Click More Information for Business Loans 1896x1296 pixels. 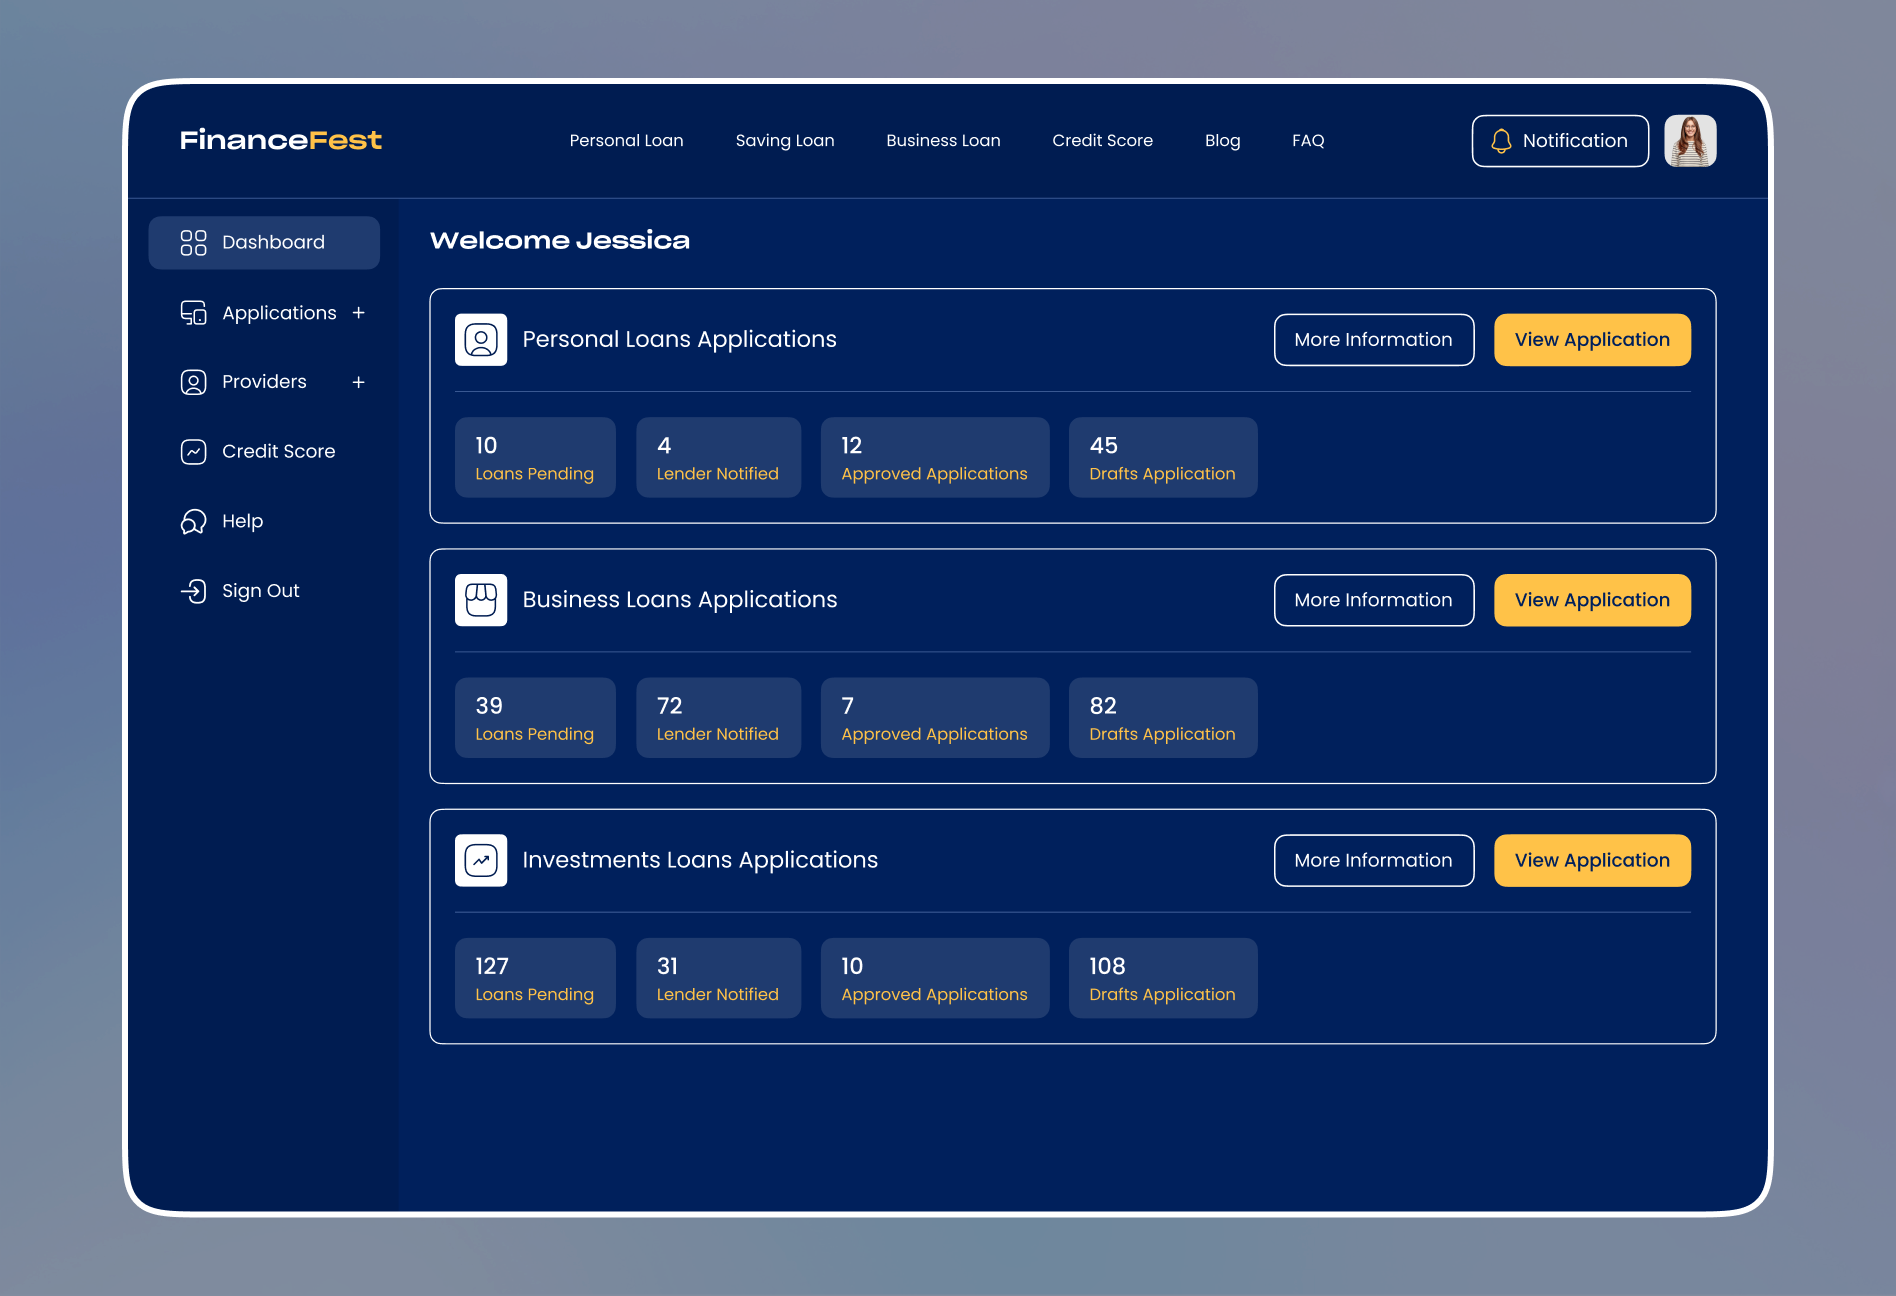(1374, 600)
